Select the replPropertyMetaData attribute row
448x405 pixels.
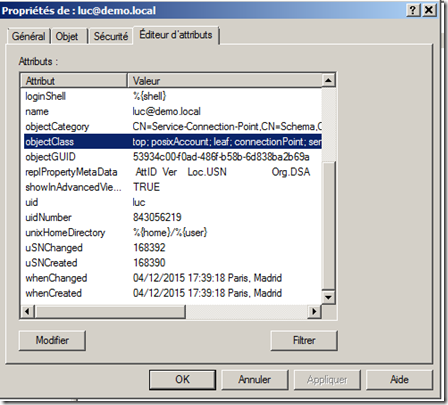[172, 172]
